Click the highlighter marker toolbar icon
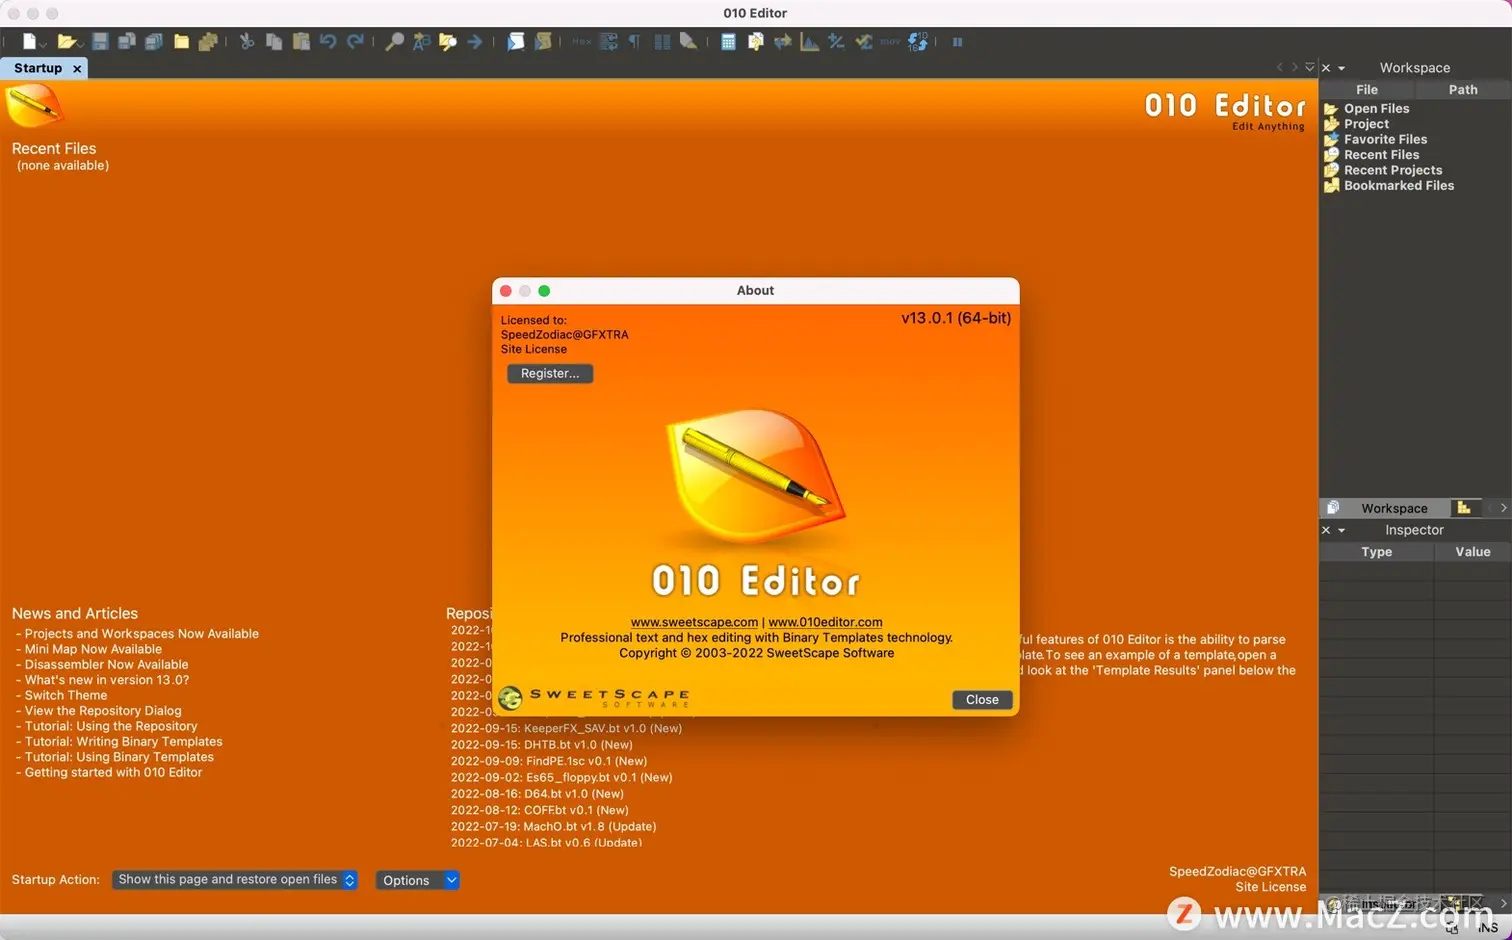 pyautogui.click(x=689, y=42)
